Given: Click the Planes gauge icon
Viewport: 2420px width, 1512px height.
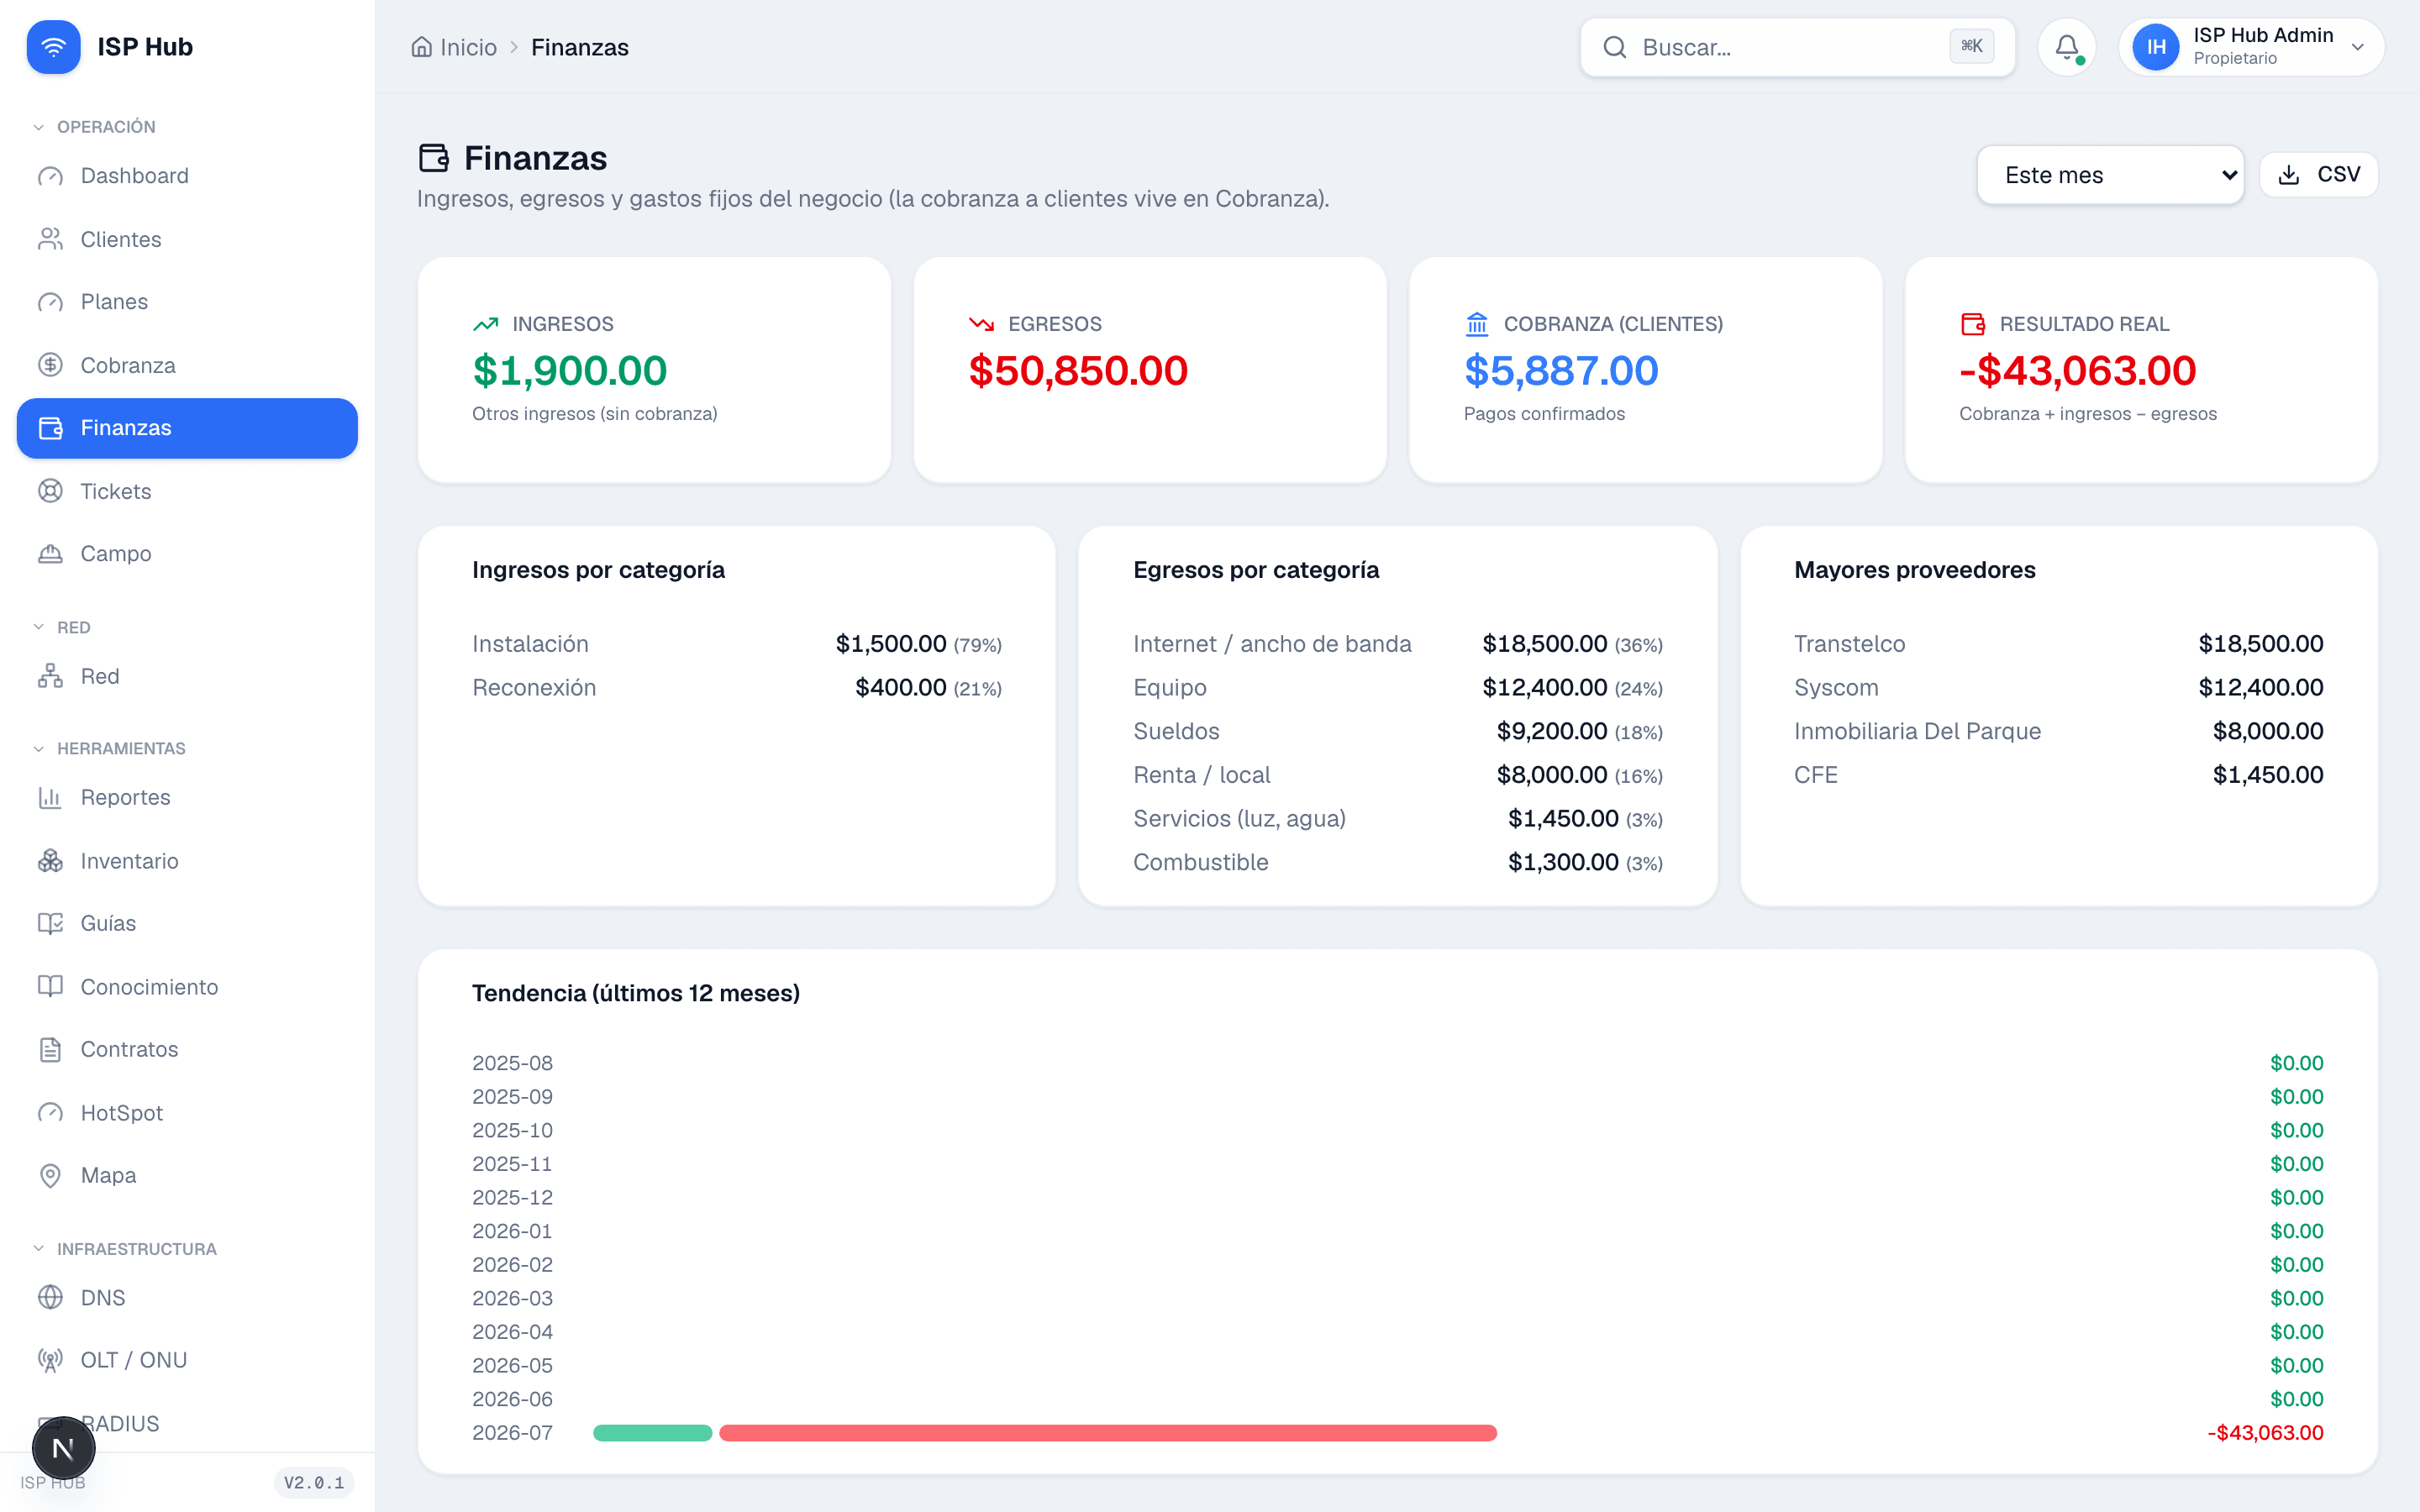Looking at the screenshot, I should pos(50,302).
